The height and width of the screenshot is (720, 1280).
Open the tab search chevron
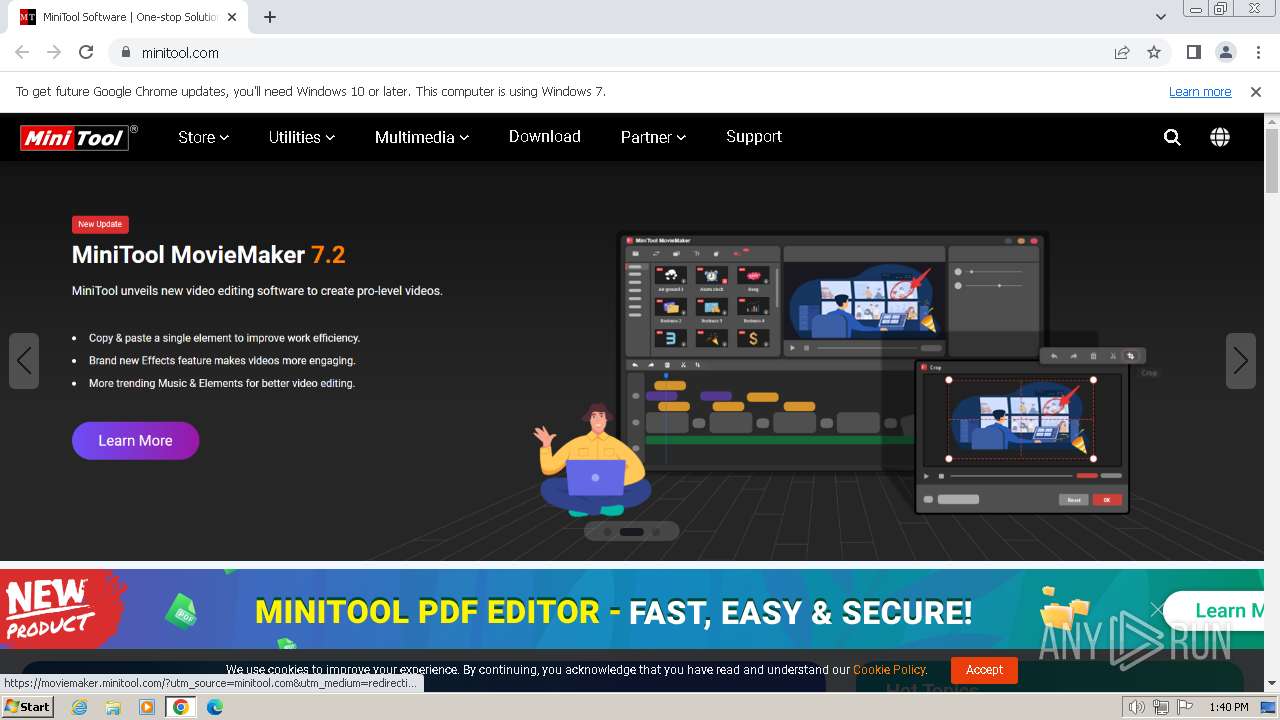pyautogui.click(x=1161, y=17)
